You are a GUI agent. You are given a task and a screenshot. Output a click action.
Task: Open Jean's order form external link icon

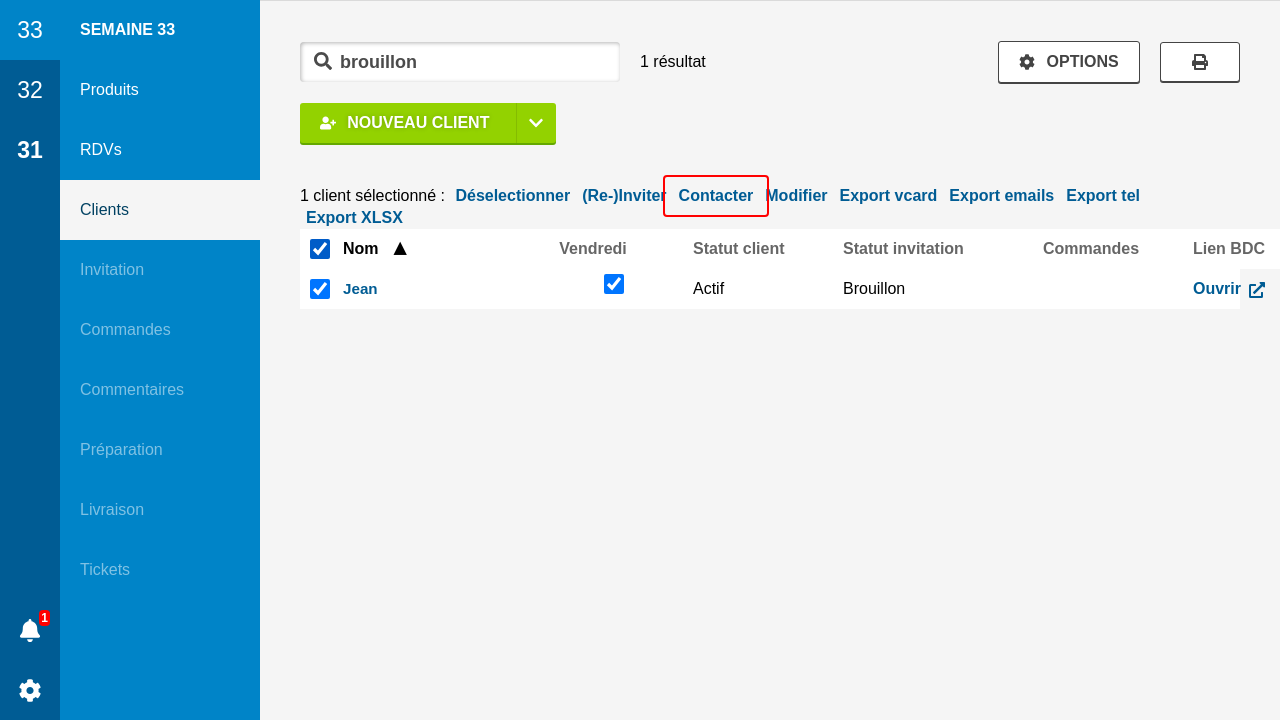[1257, 290]
